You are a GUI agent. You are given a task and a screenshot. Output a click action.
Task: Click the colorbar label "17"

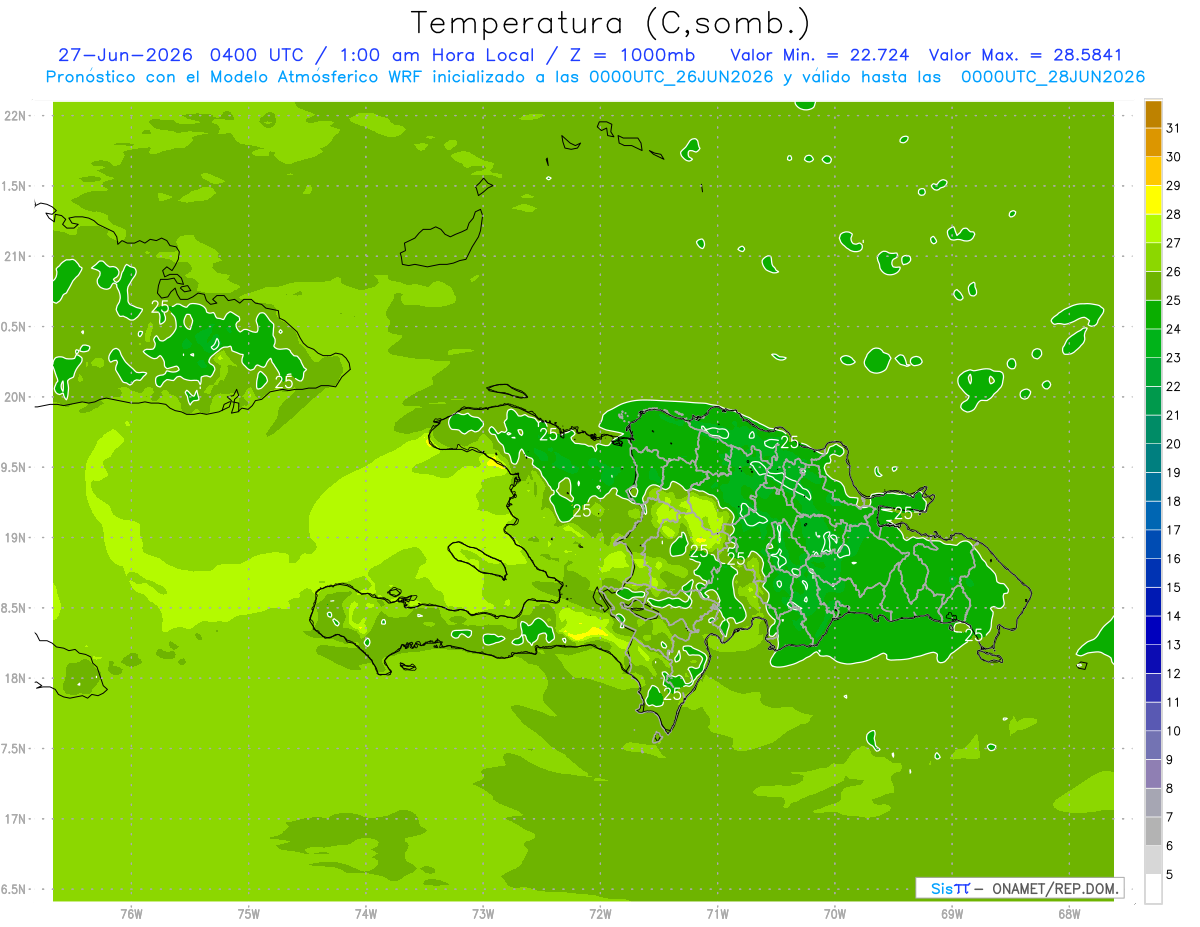click(1173, 530)
